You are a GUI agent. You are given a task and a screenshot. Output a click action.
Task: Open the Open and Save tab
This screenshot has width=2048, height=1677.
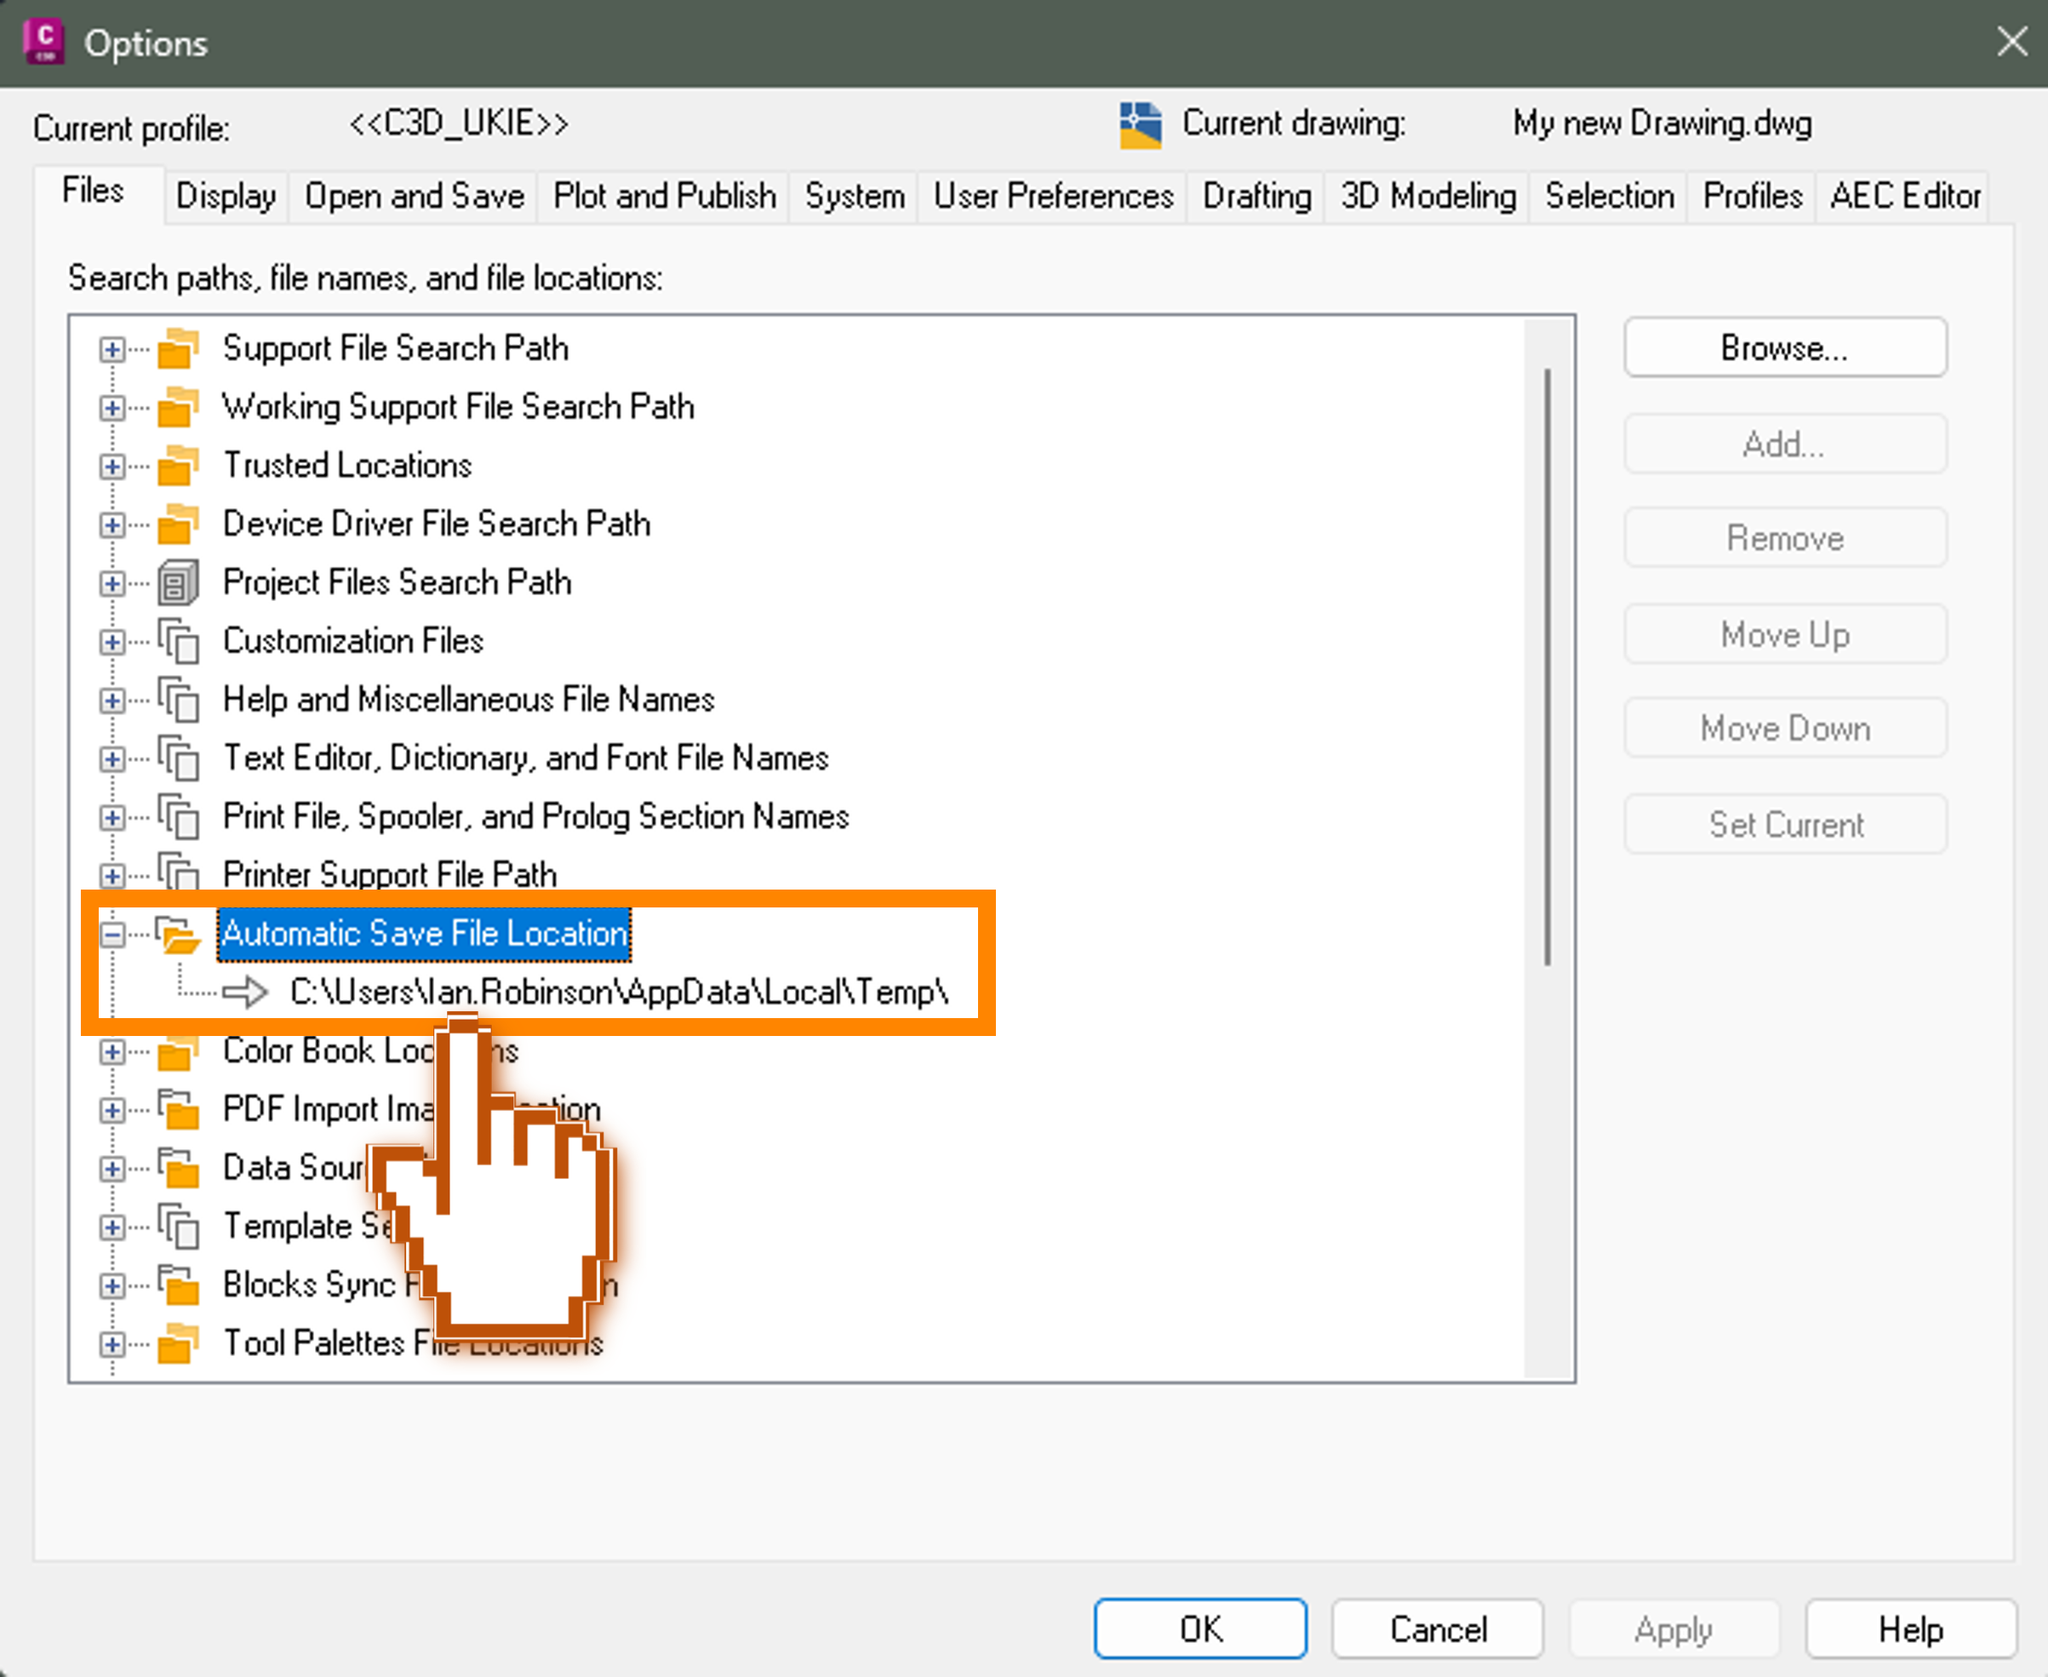414,196
